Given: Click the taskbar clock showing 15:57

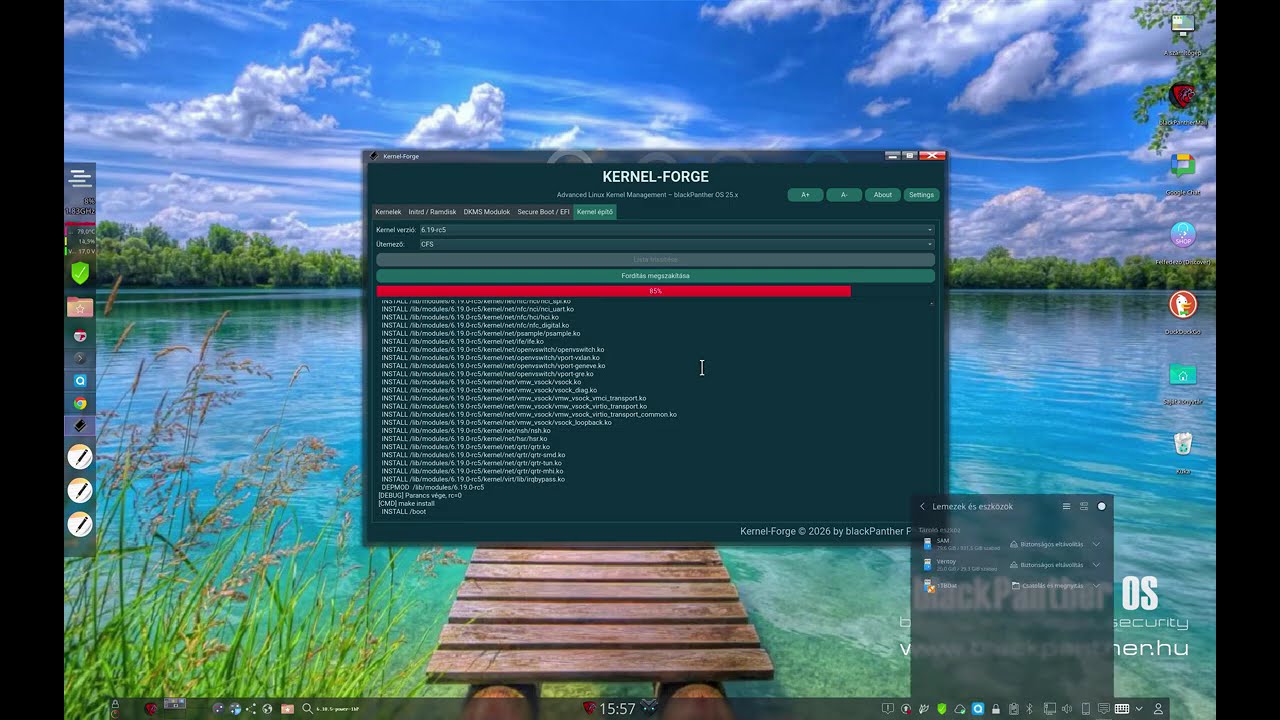Looking at the screenshot, I should click(x=617, y=709).
